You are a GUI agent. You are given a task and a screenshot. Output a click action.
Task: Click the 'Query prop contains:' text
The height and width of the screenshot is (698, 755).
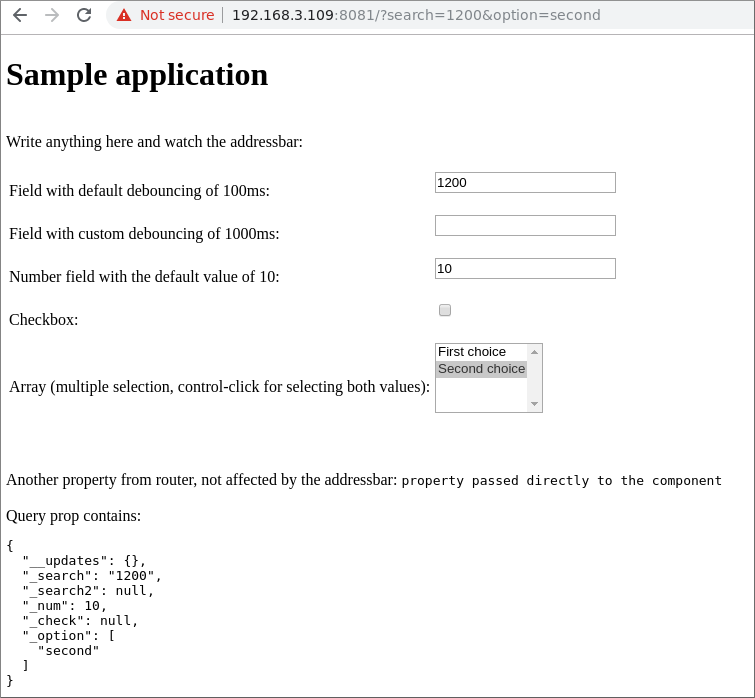[74, 516]
